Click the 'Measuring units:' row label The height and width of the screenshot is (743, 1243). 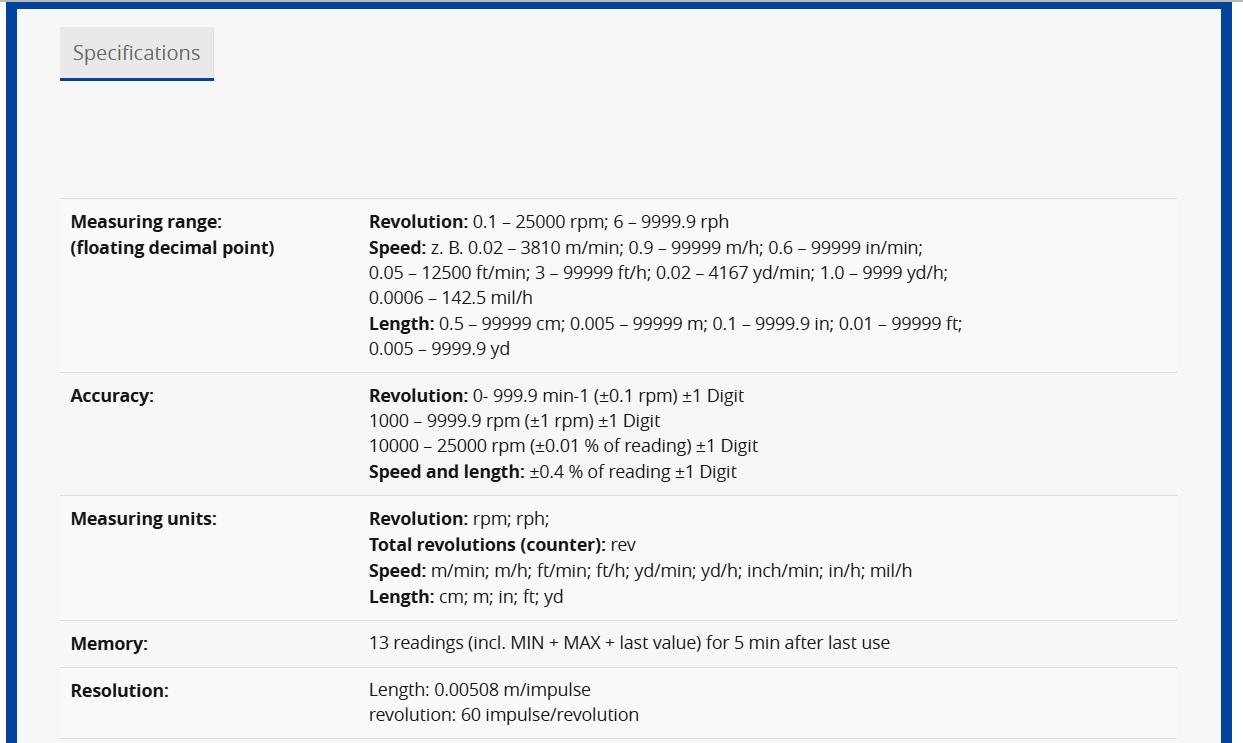144,519
